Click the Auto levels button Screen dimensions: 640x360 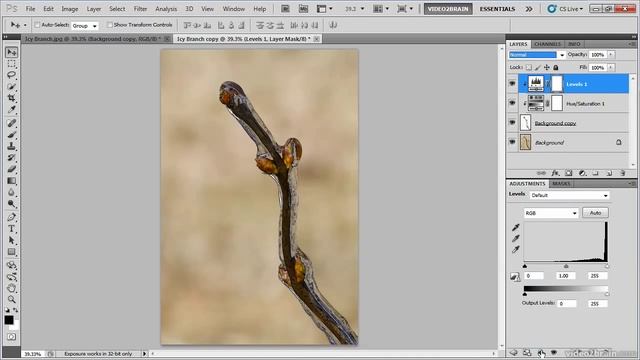pos(596,213)
